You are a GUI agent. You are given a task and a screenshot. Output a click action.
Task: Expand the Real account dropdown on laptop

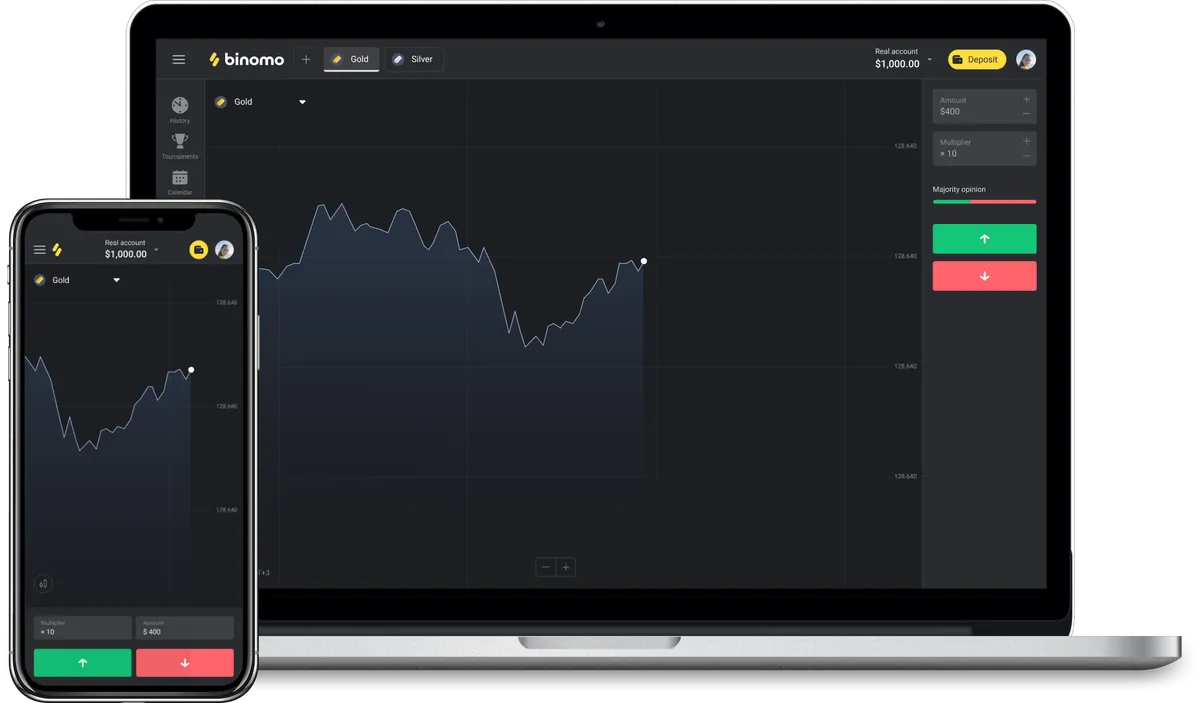click(x=929, y=59)
